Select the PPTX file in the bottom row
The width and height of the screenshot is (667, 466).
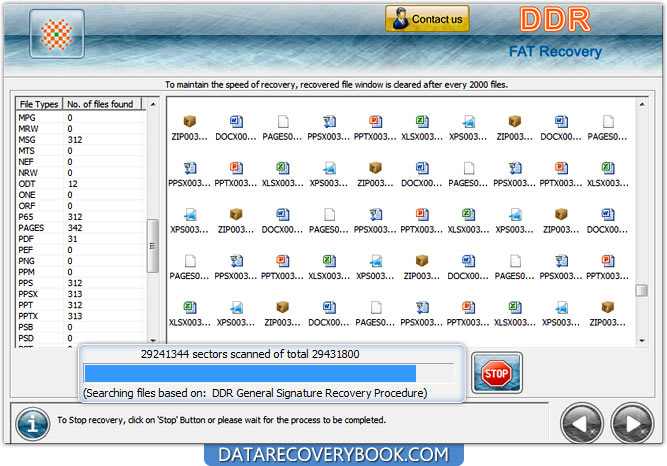click(x=468, y=314)
